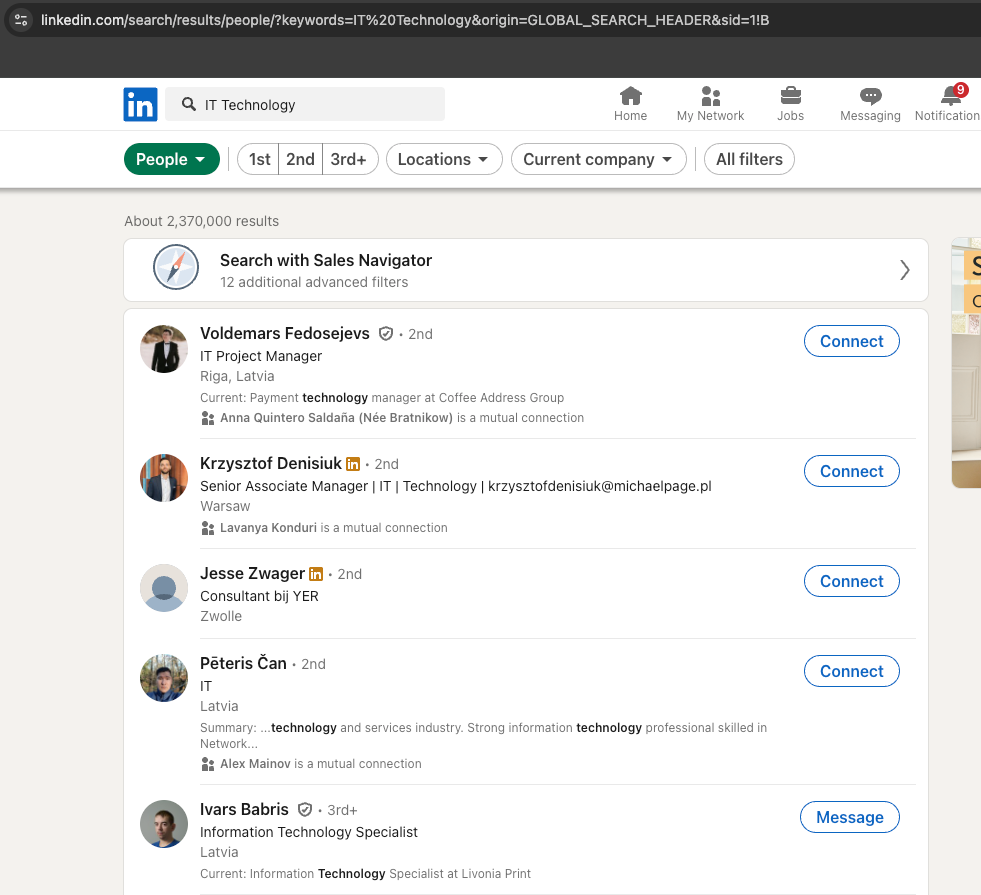Open the All filters panel
This screenshot has width=981, height=895.
coord(749,159)
